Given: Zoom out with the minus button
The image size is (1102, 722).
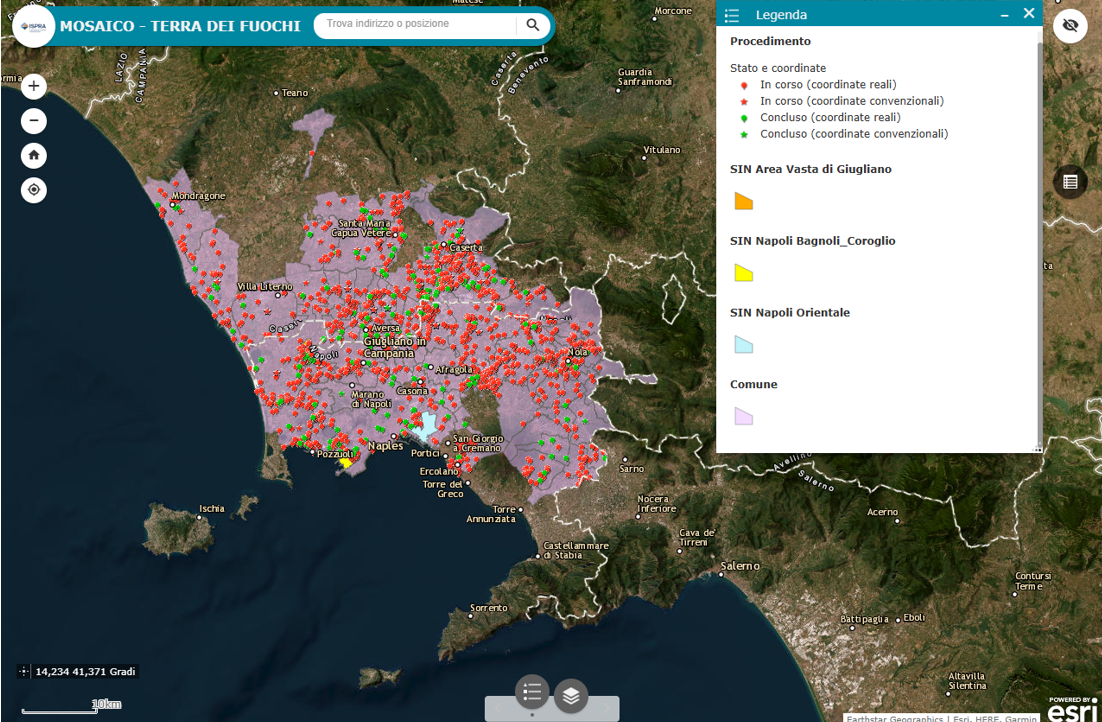Looking at the screenshot, I should point(34,121).
